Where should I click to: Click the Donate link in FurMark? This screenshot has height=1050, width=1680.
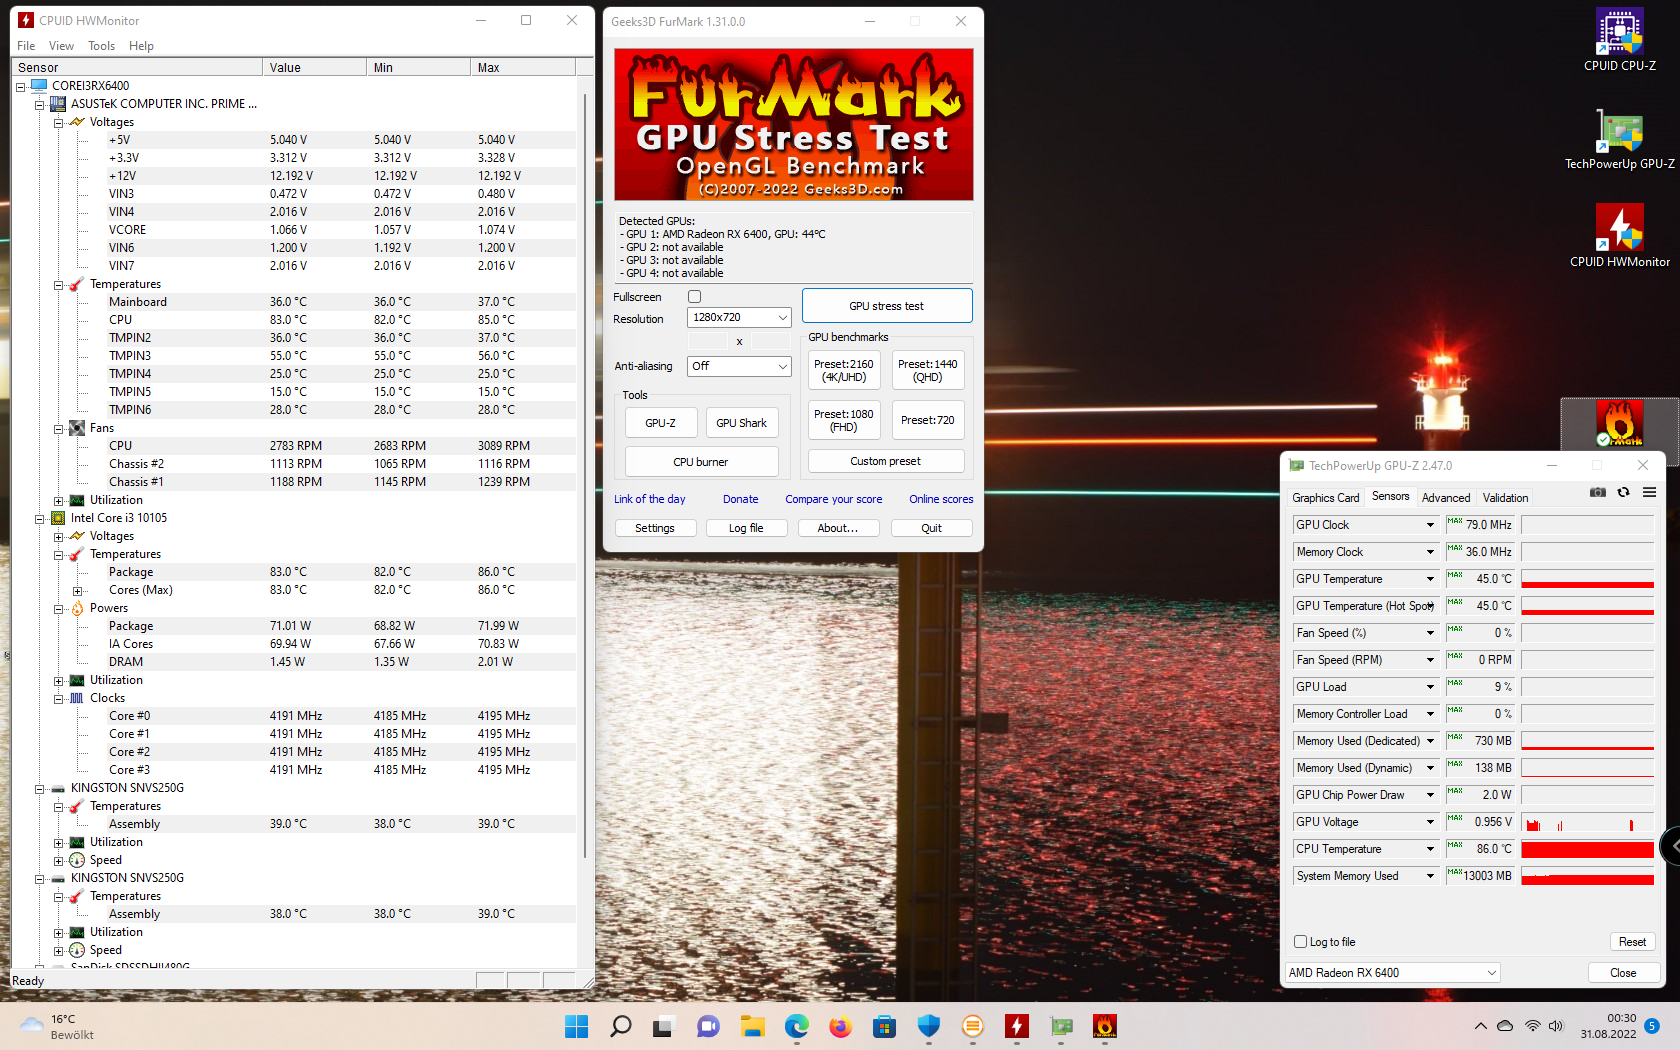[x=741, y=499]
